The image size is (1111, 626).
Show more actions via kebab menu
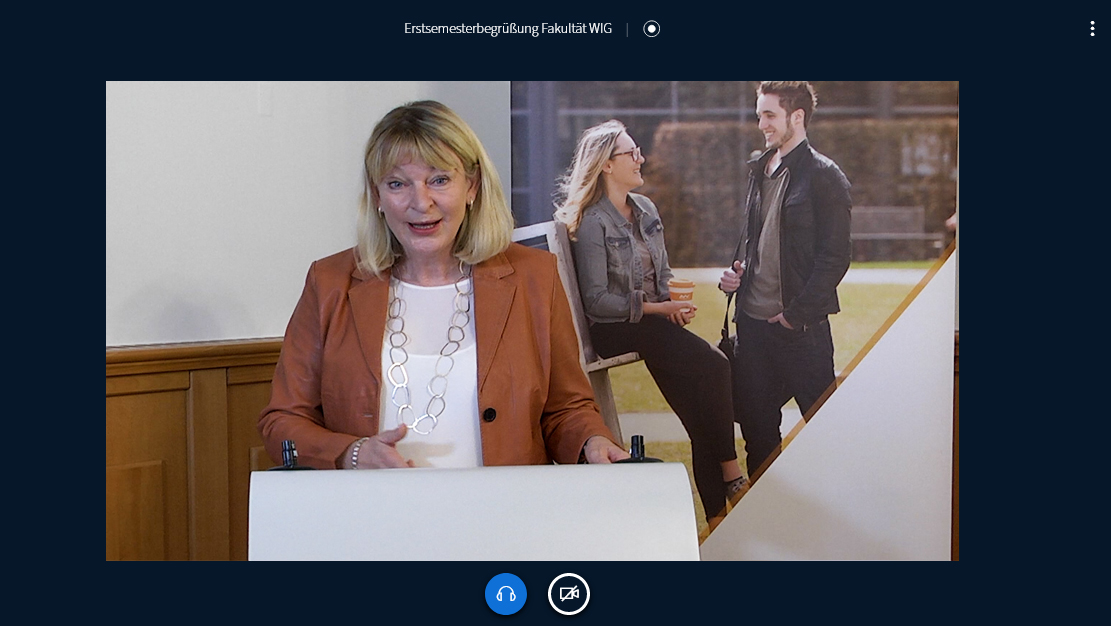(1092, 29)
